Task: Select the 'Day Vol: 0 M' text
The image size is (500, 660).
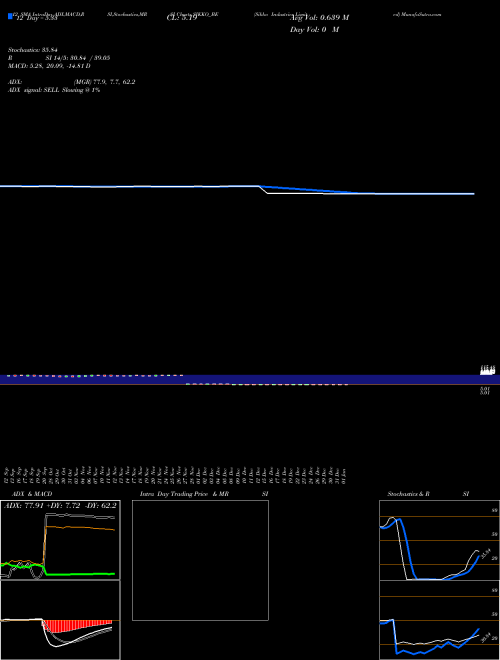Action: point(314,30)
